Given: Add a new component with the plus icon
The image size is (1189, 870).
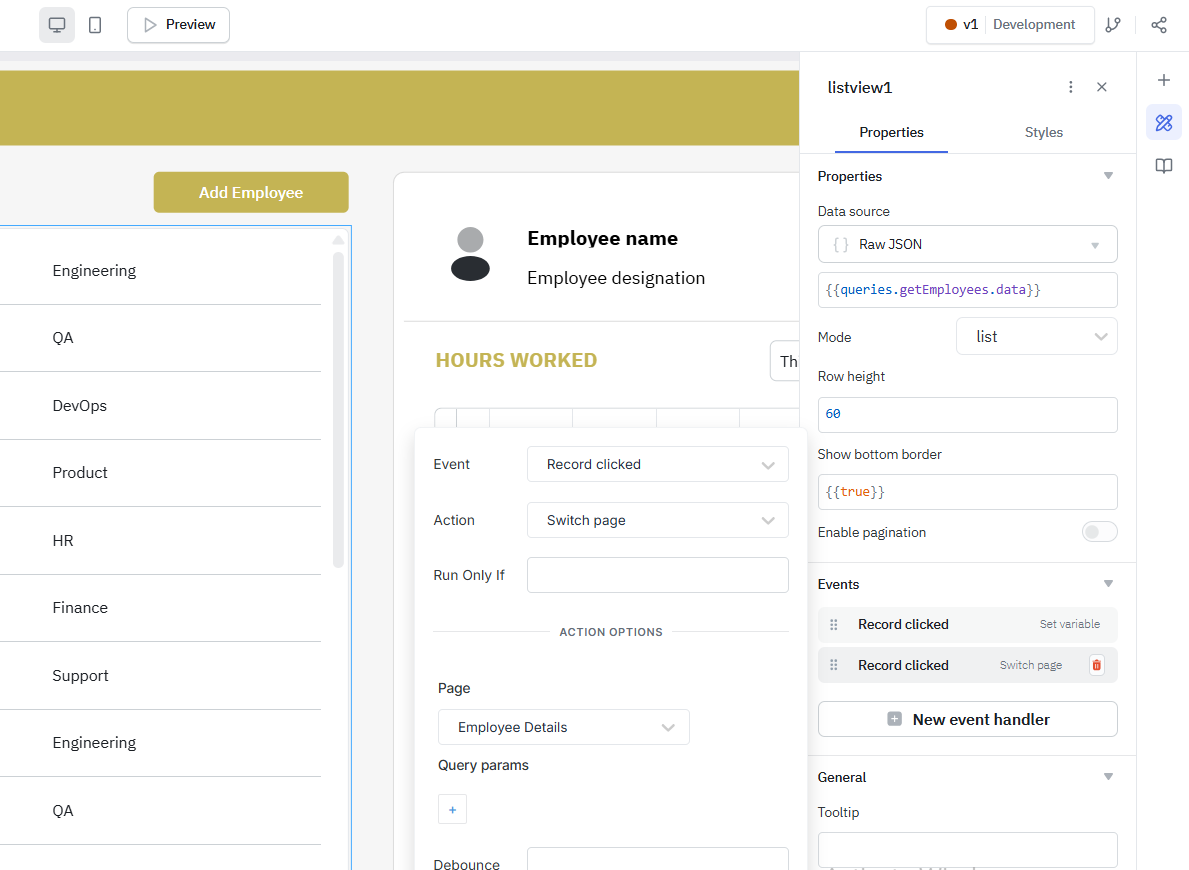Looking at the screenshot, I should (1164, 80).
